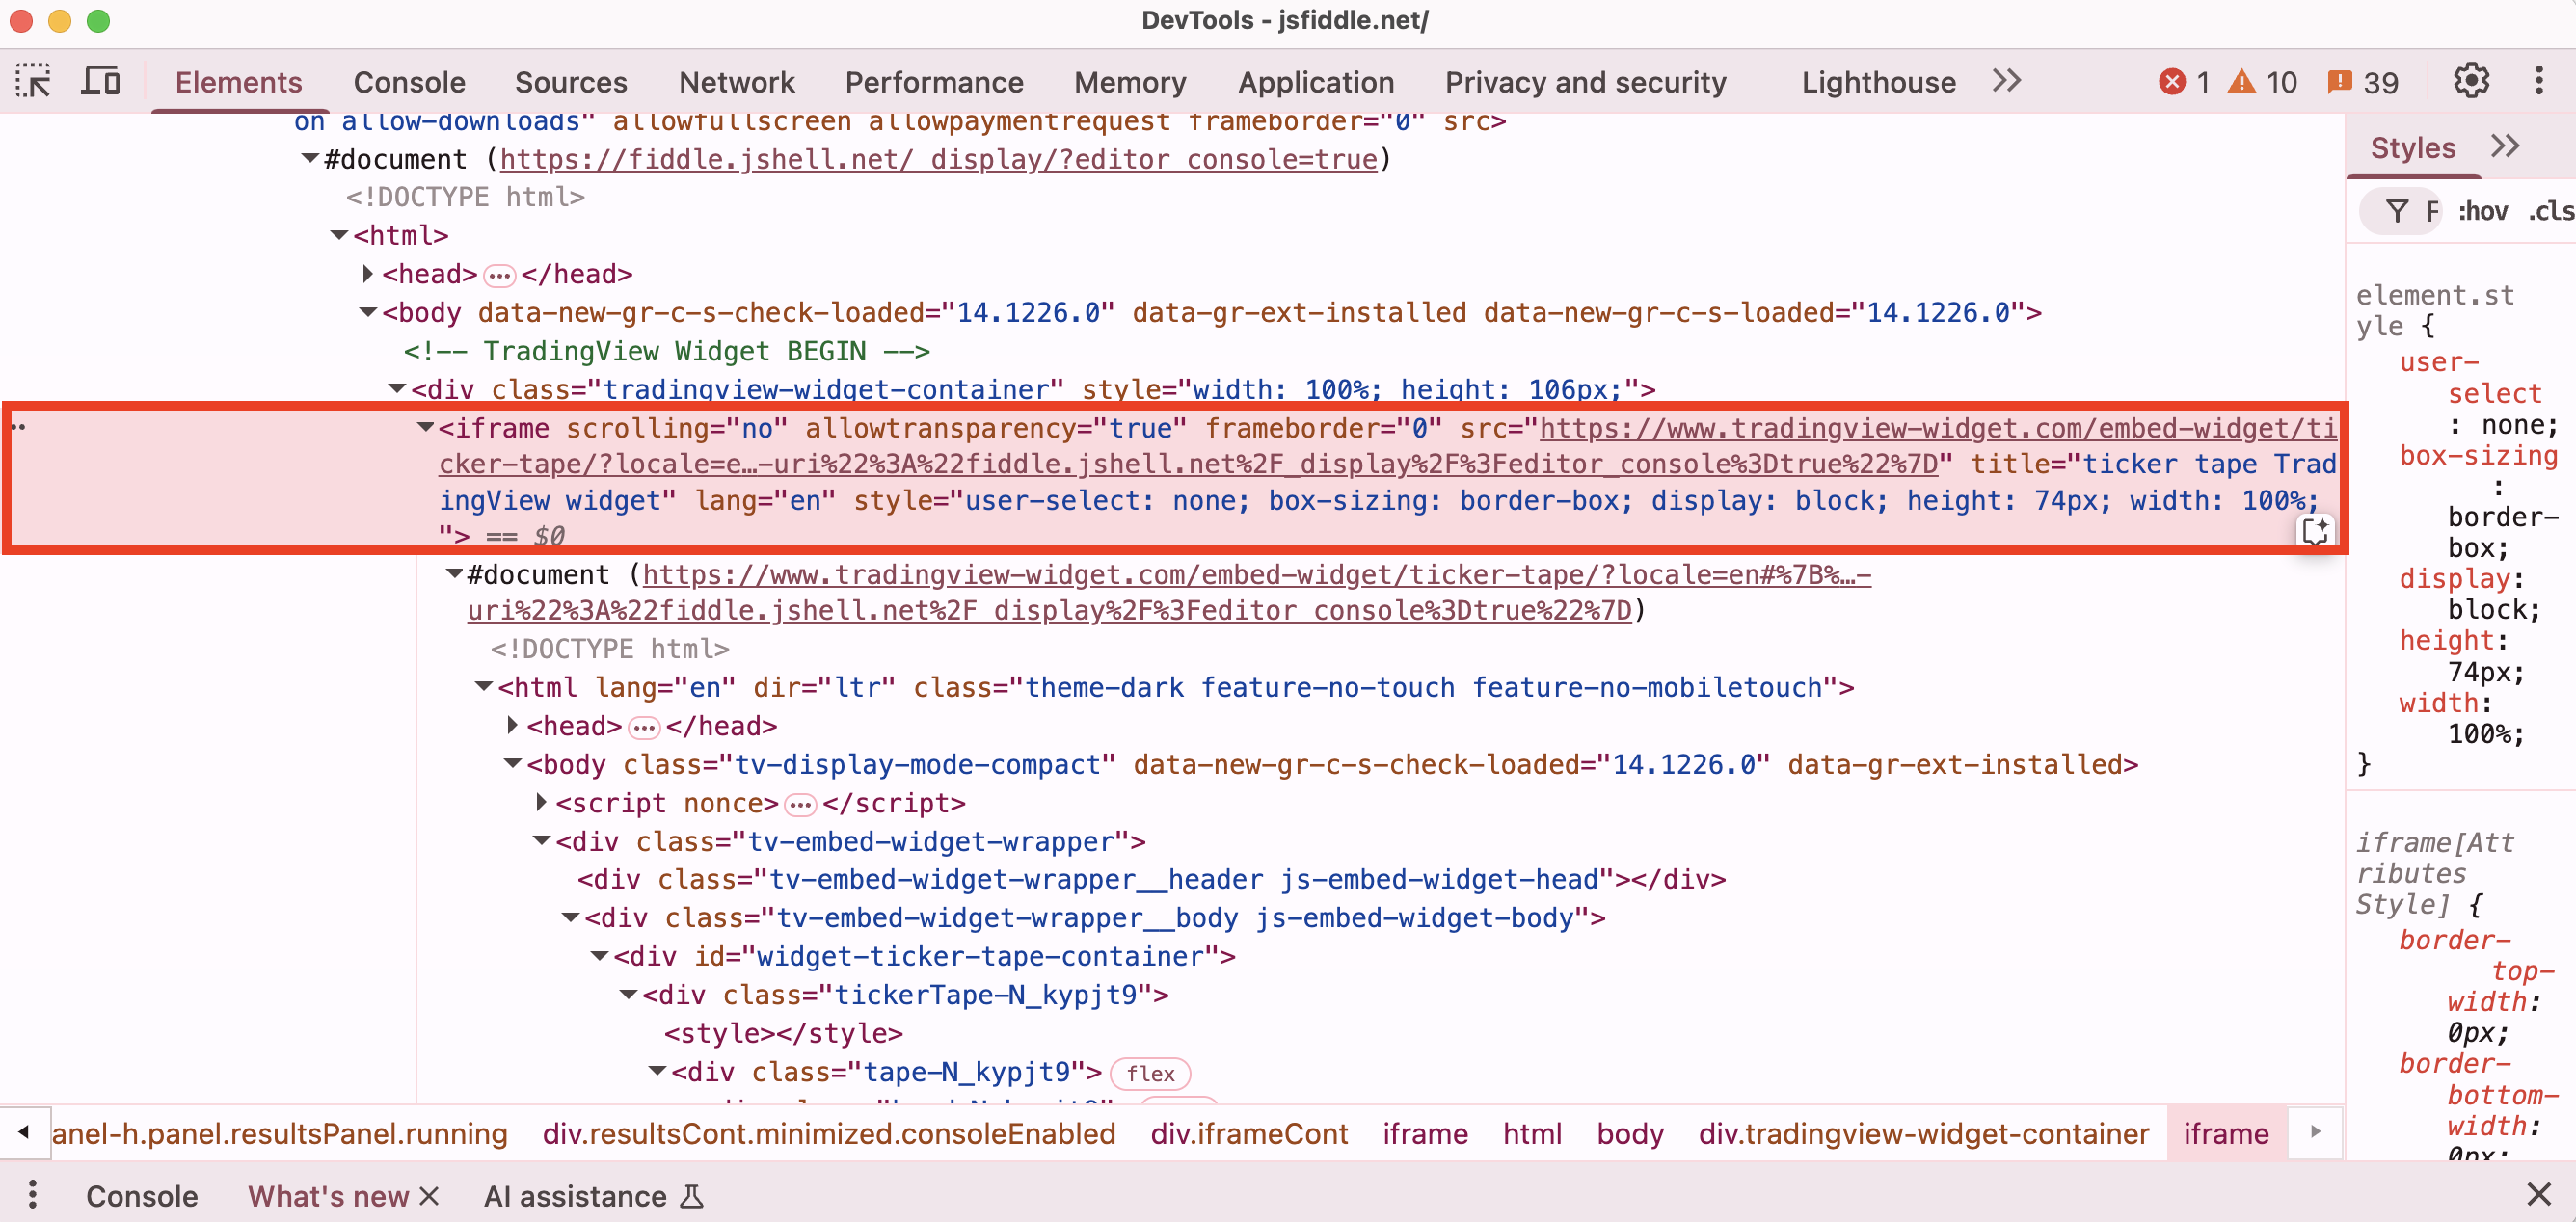
Task: Select div.tradingview-widget-container in breadcrumb
Action: click(x=1922, y=1133)
